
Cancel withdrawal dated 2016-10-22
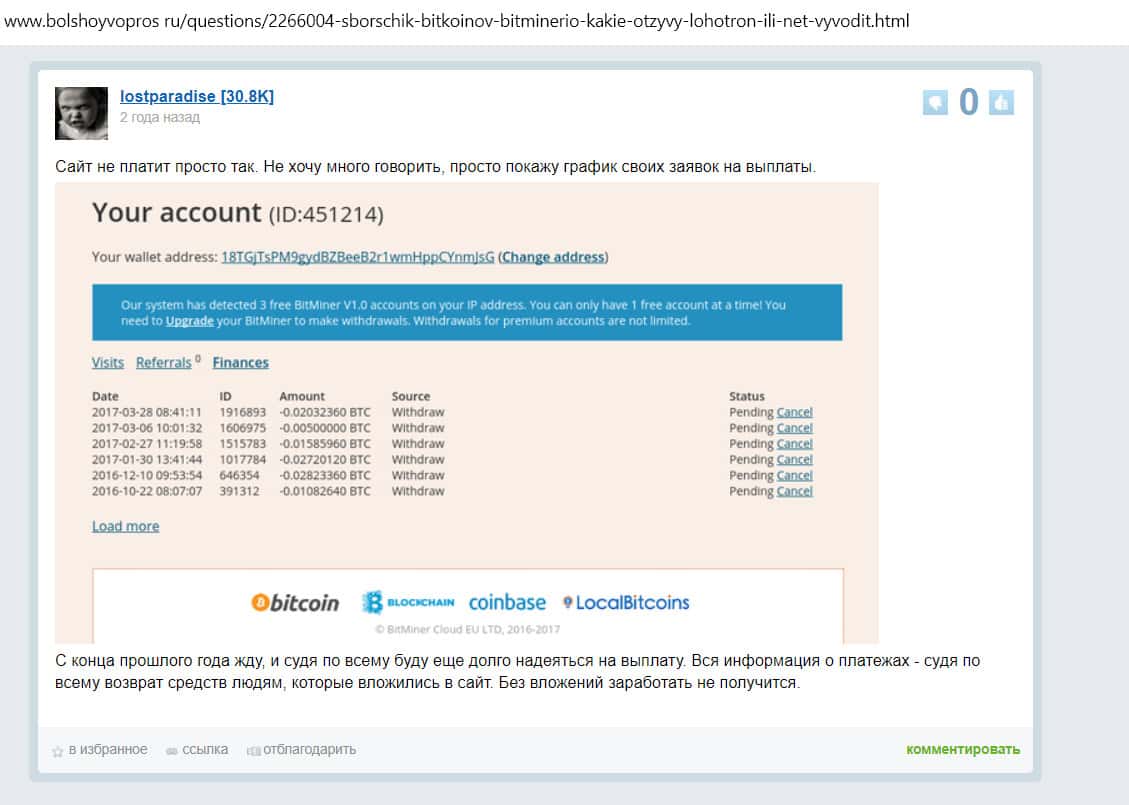click(x=794, y=492)
